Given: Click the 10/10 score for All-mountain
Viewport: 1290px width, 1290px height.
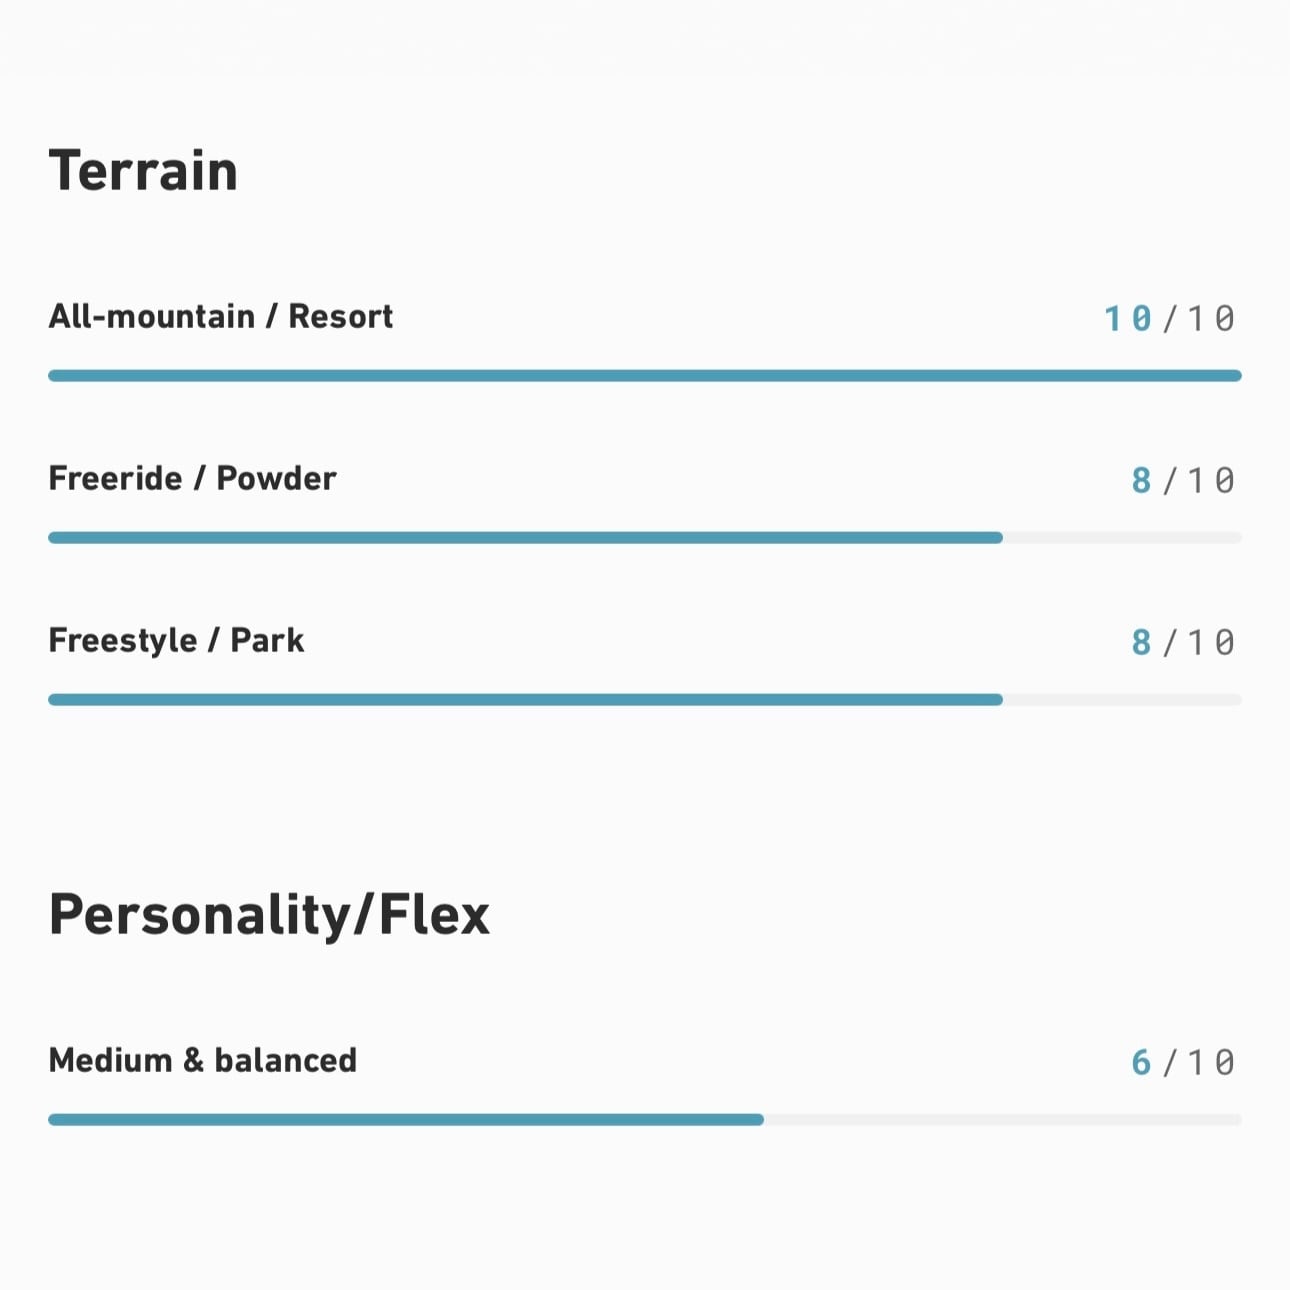Looking at the screenshot, I should (1169, 319).
